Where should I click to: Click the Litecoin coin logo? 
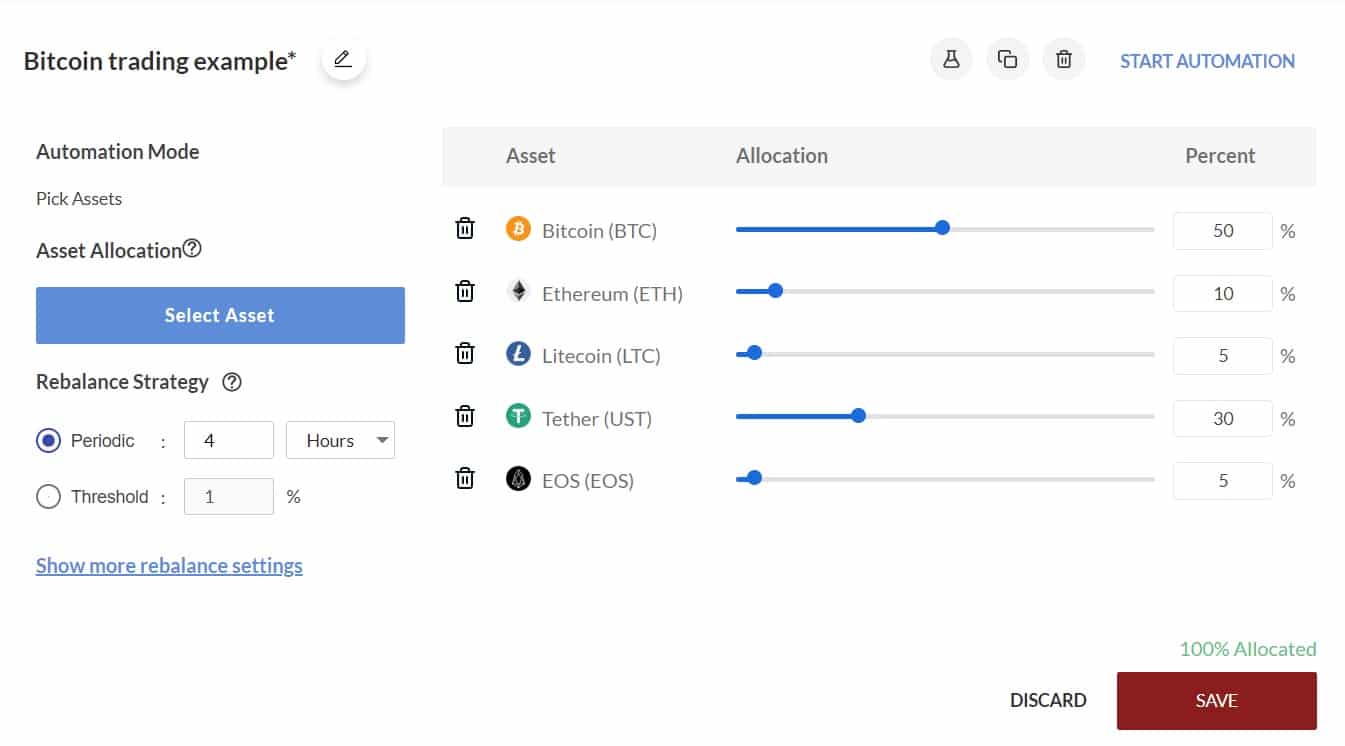(x=518, y=354)
